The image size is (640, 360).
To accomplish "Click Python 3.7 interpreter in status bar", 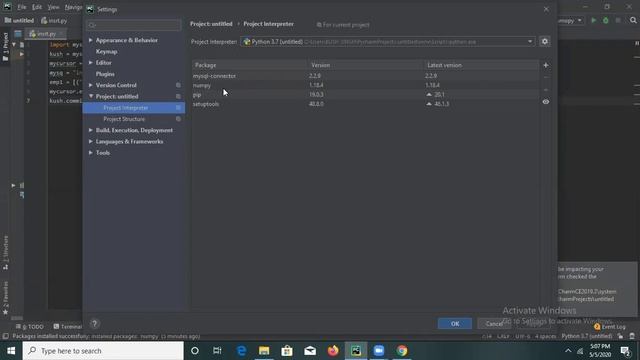I will (x=587, y=336).
